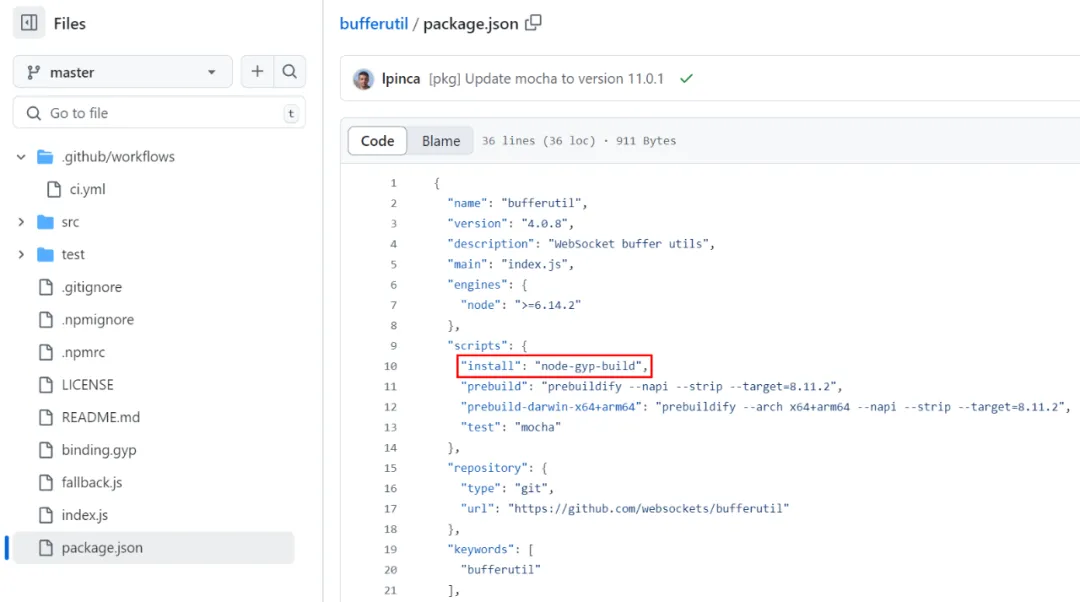Image resolution: width=1080 pixels, height=602 pixels.
Task: Open commit message Update mocha to 11.0.1
Action: pyautogui.click(x=546, y=79)
